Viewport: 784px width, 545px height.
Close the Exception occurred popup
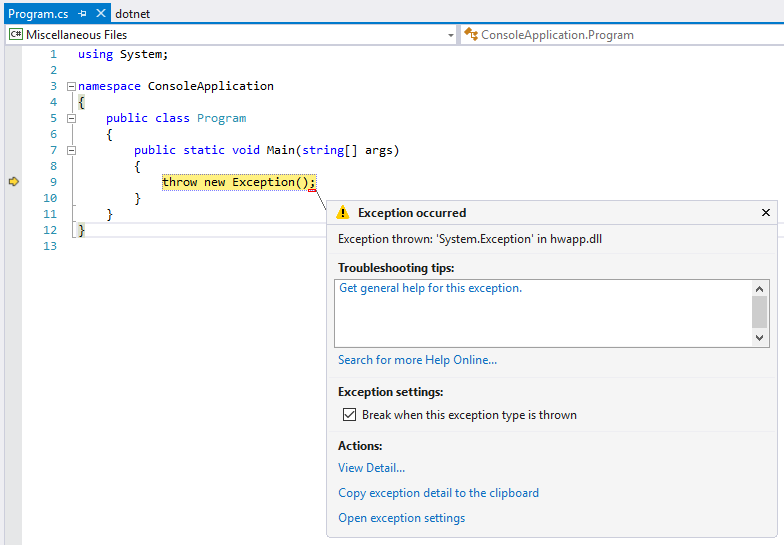click(x=766, y=212)
